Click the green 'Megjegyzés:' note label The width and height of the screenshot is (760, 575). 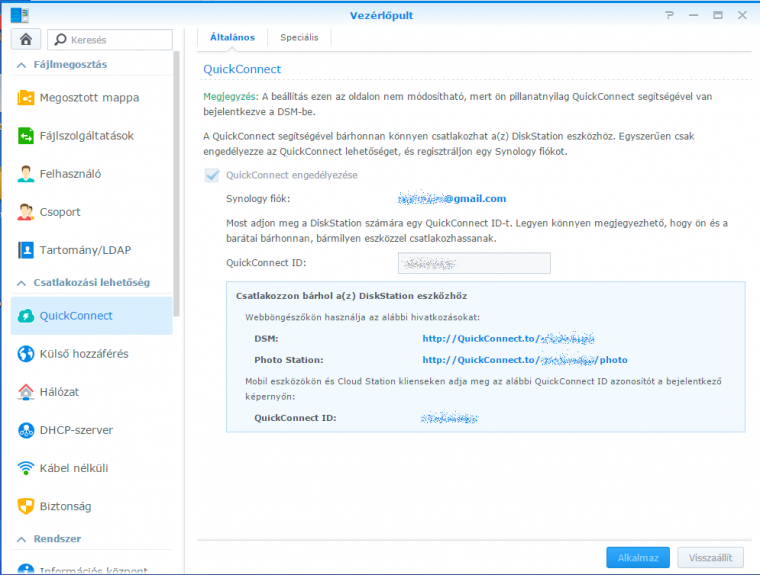click(x=231, y=96)
